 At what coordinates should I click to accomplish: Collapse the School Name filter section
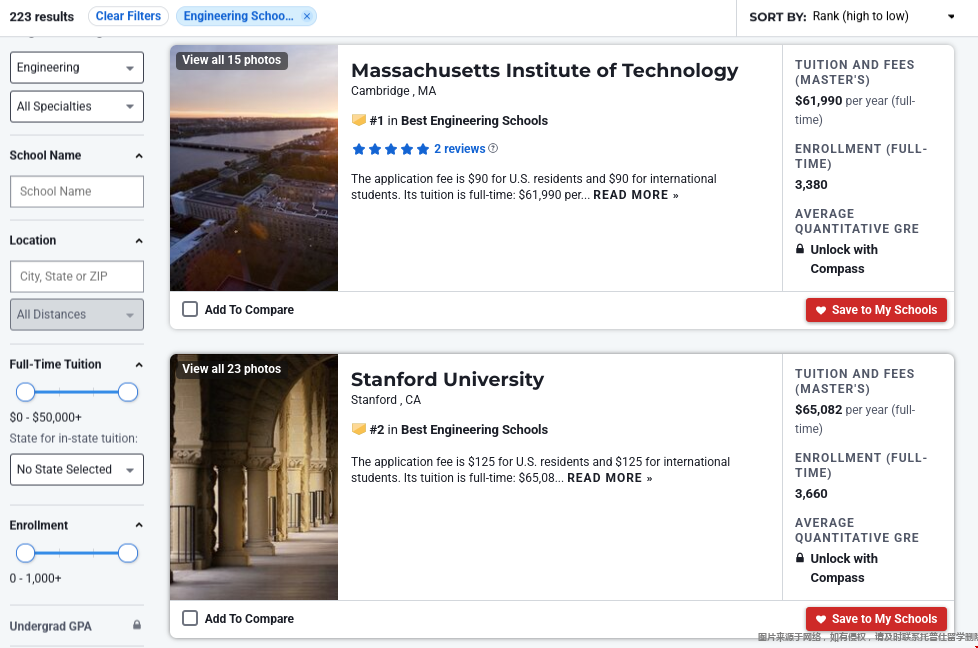(139, 156)
